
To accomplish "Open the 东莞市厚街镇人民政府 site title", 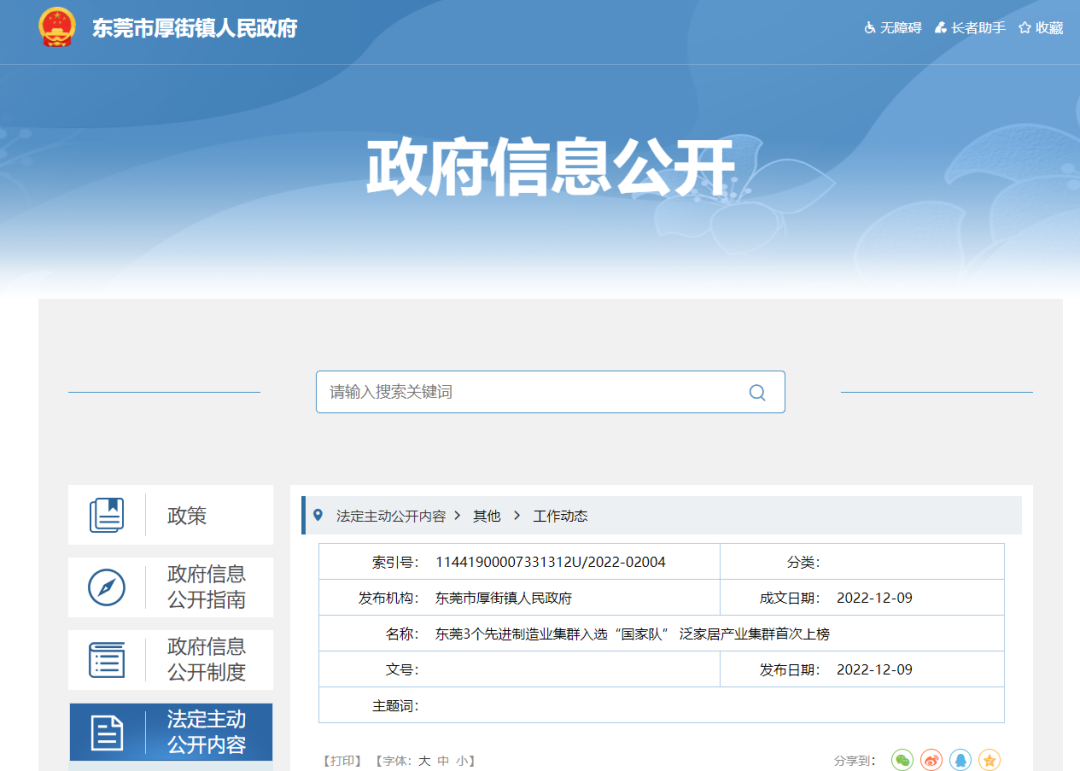I will click(x=195, y=28).
